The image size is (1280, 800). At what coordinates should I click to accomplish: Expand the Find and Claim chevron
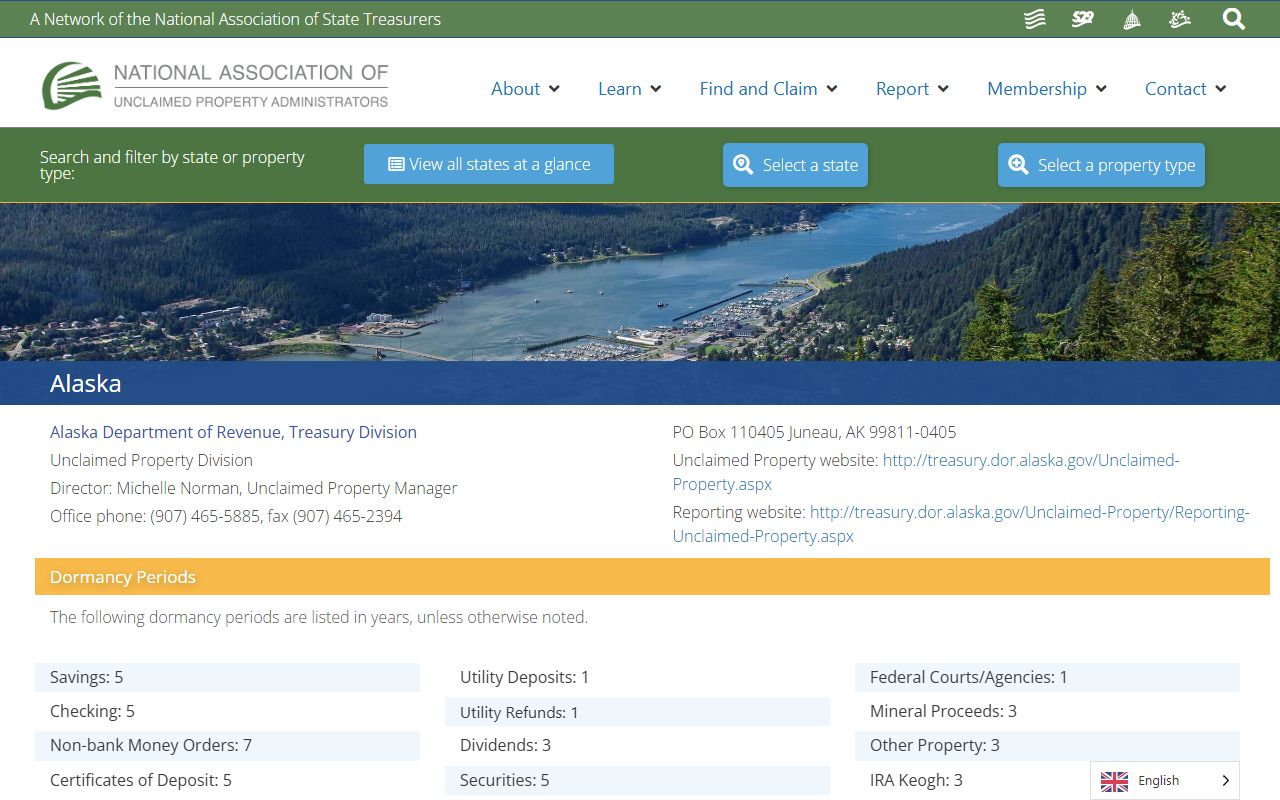[x=832, y=89]
